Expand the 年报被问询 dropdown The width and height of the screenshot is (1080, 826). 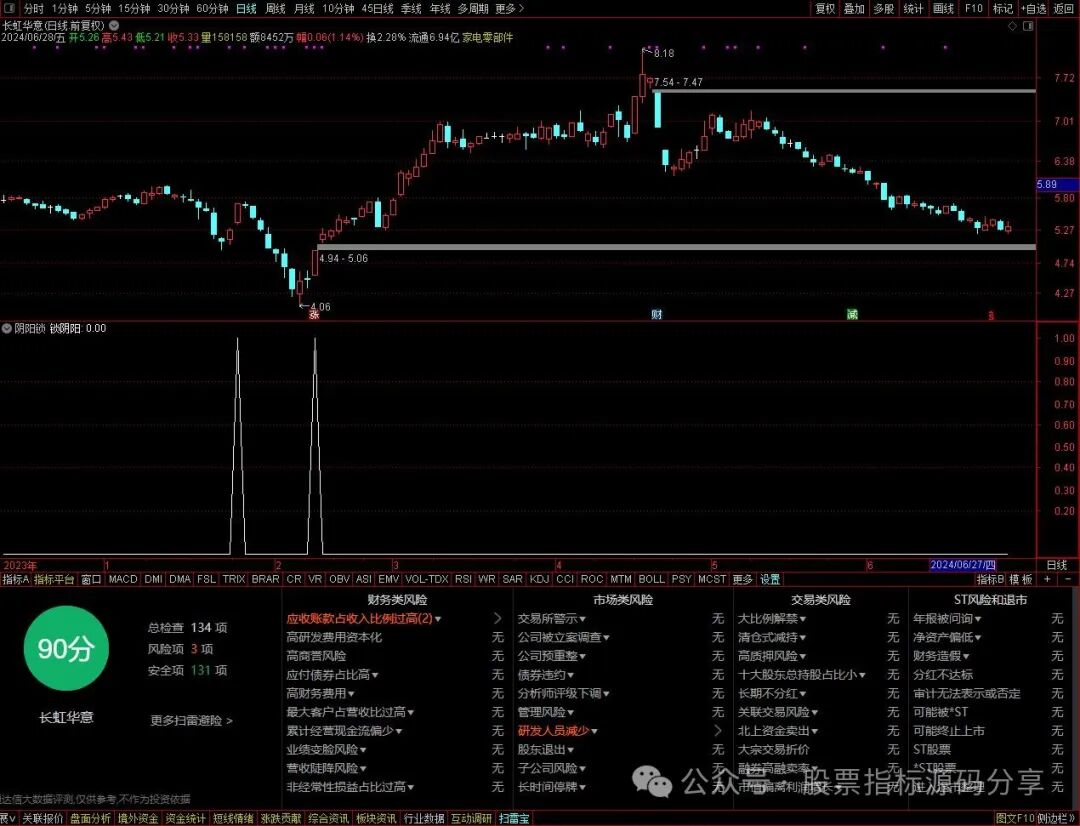[947, 619]
